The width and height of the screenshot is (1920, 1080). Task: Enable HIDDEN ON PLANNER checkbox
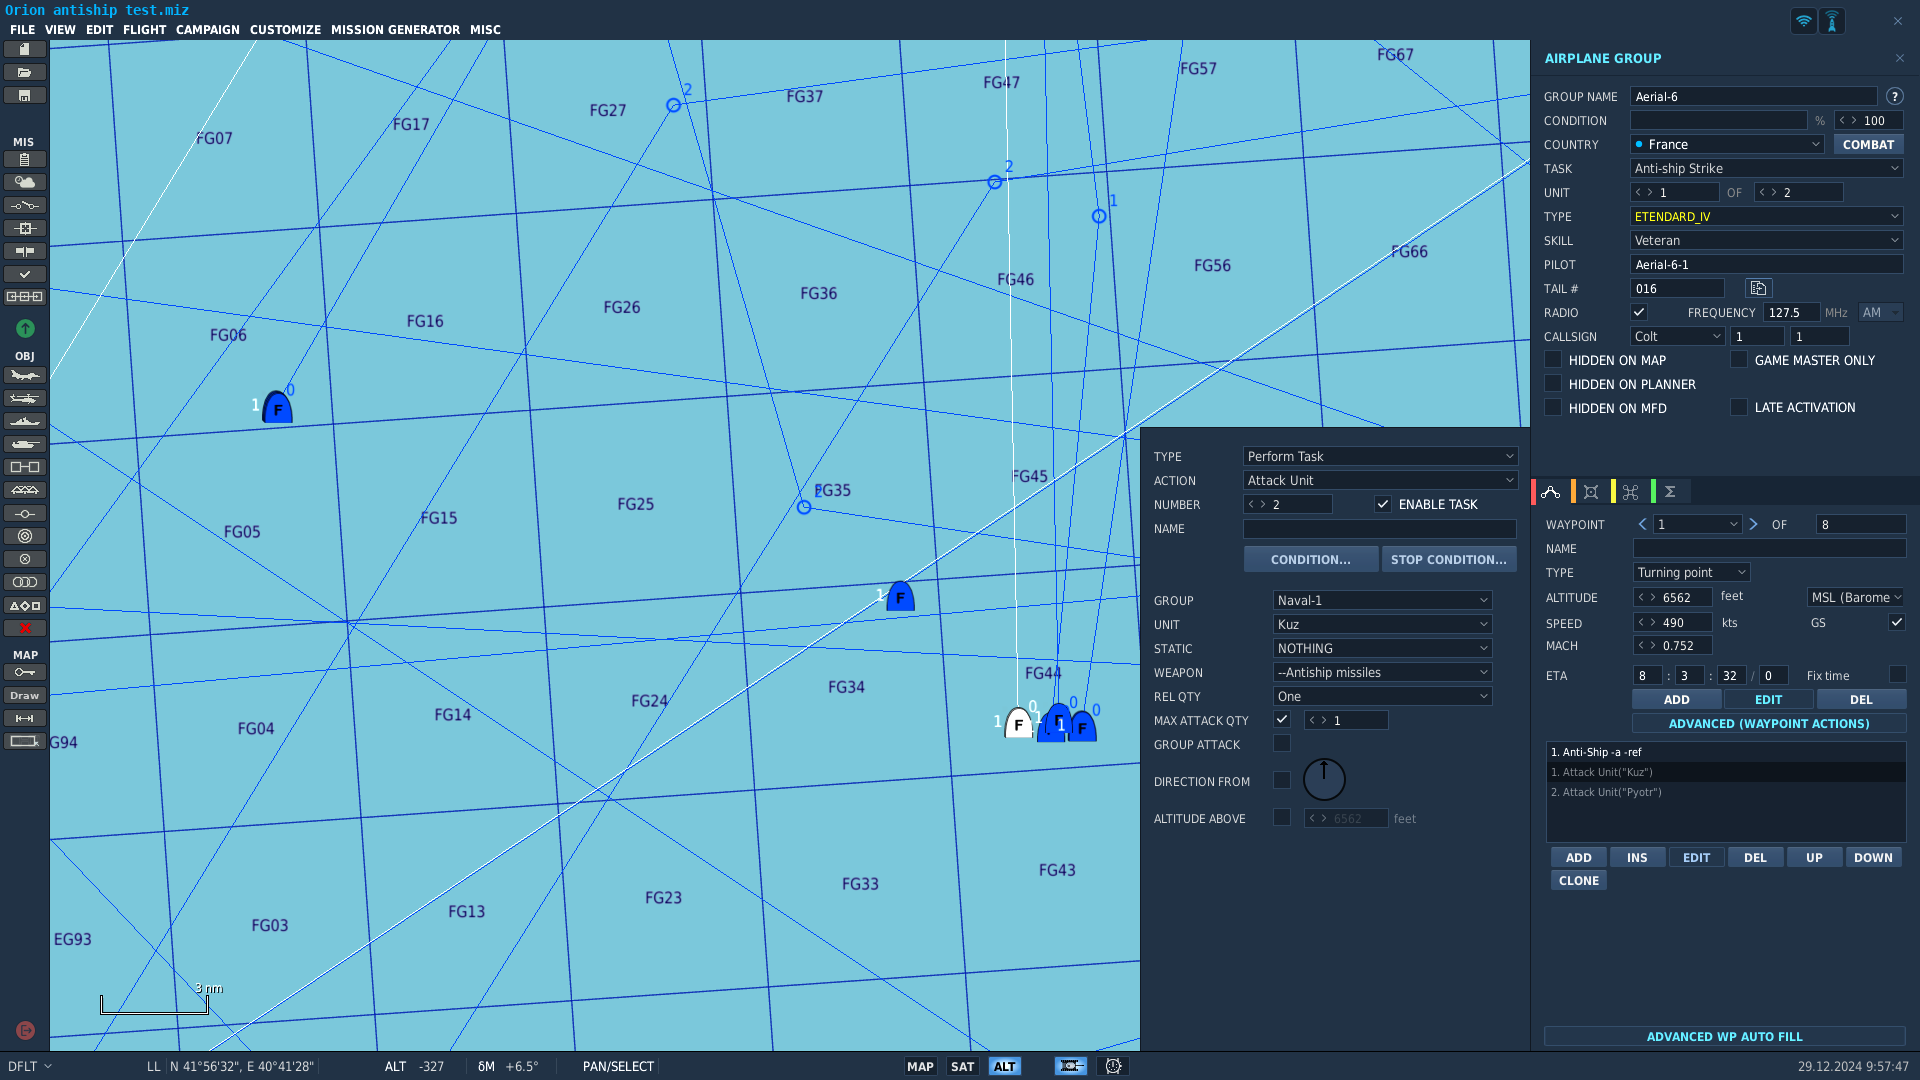pyautogui.click(x=1553, y=384)
